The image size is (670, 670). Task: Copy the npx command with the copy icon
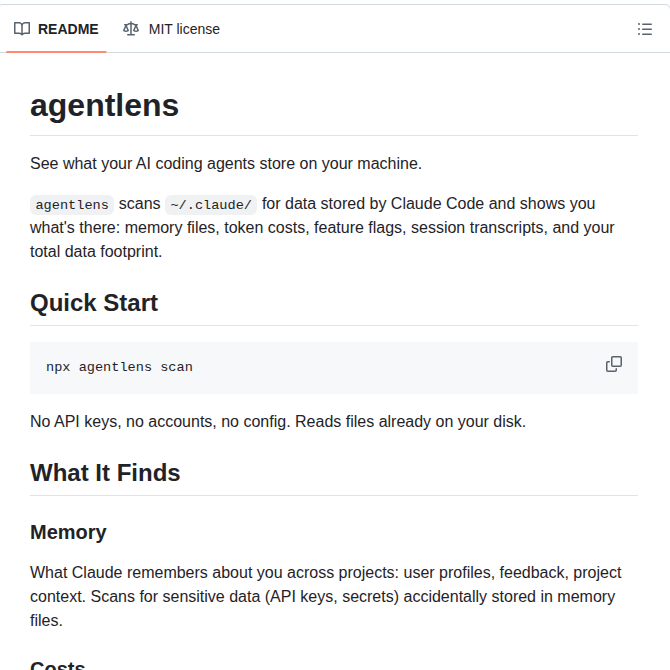click(614, 364)
